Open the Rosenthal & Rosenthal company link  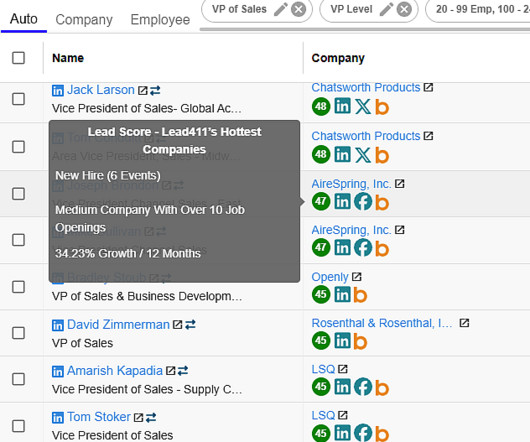[x=382, y=323]
